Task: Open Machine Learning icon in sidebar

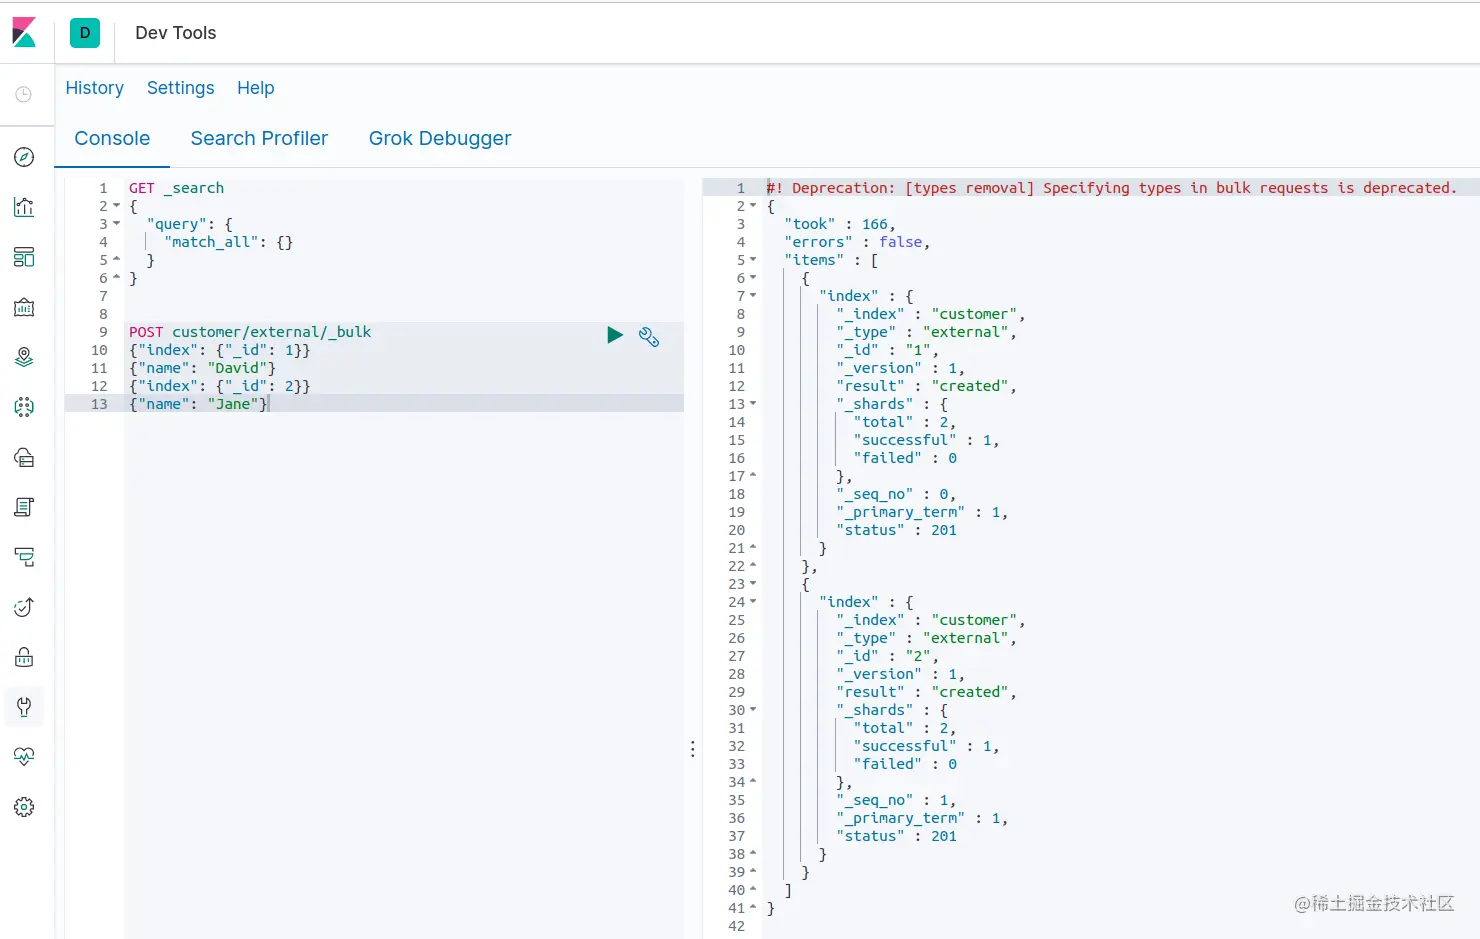Action: [24, 407]
